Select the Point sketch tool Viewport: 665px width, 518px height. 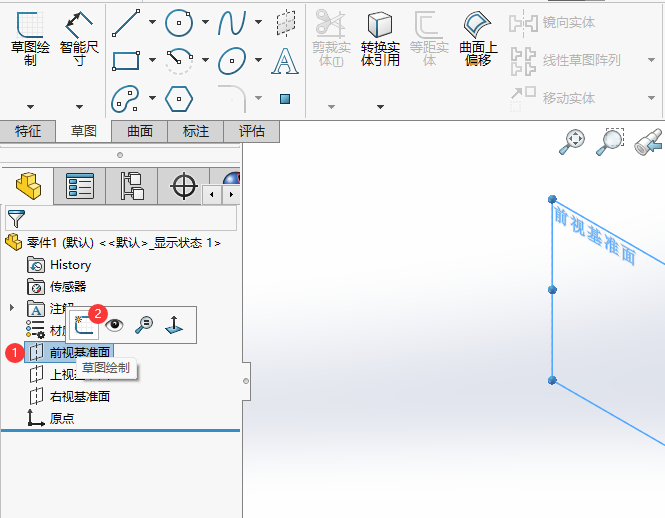pyautogui.click(x=285, y=99)
